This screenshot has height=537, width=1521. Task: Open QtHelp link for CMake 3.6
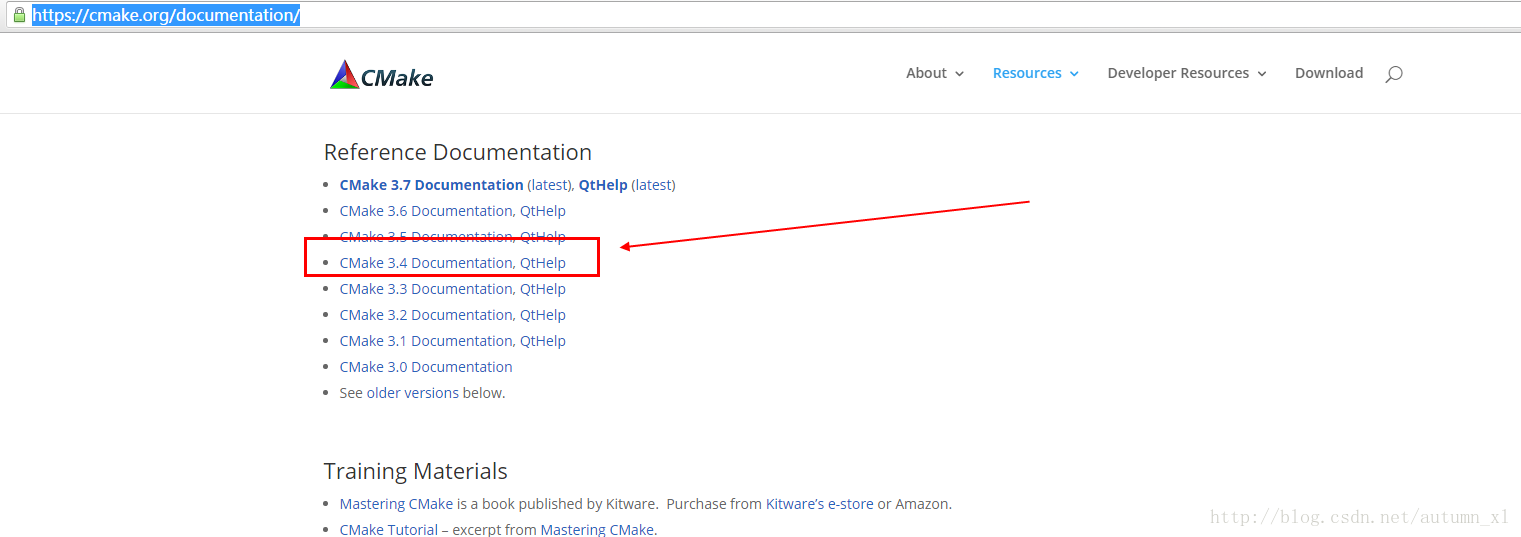click(543, 211)
